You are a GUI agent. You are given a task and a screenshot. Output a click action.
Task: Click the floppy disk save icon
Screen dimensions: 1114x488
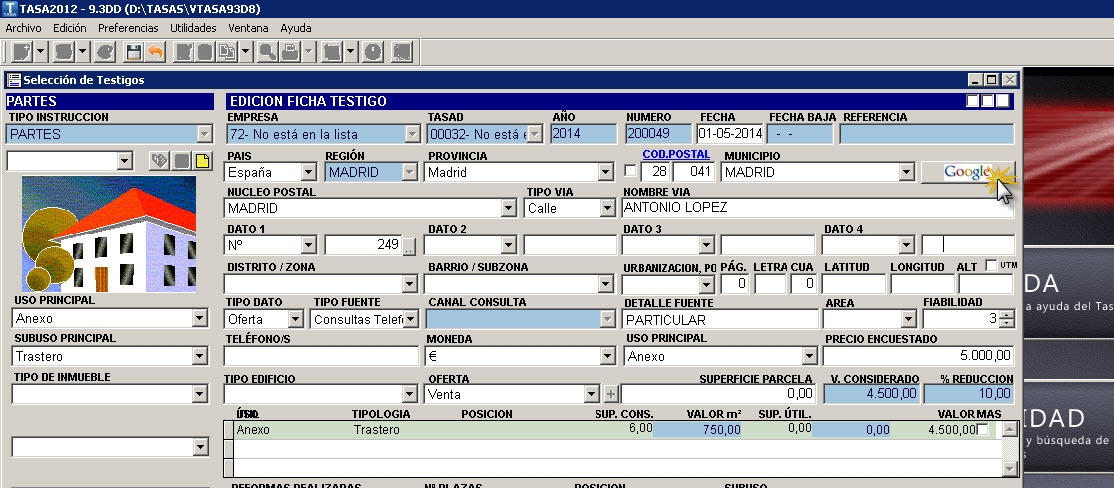coord(134,52)
